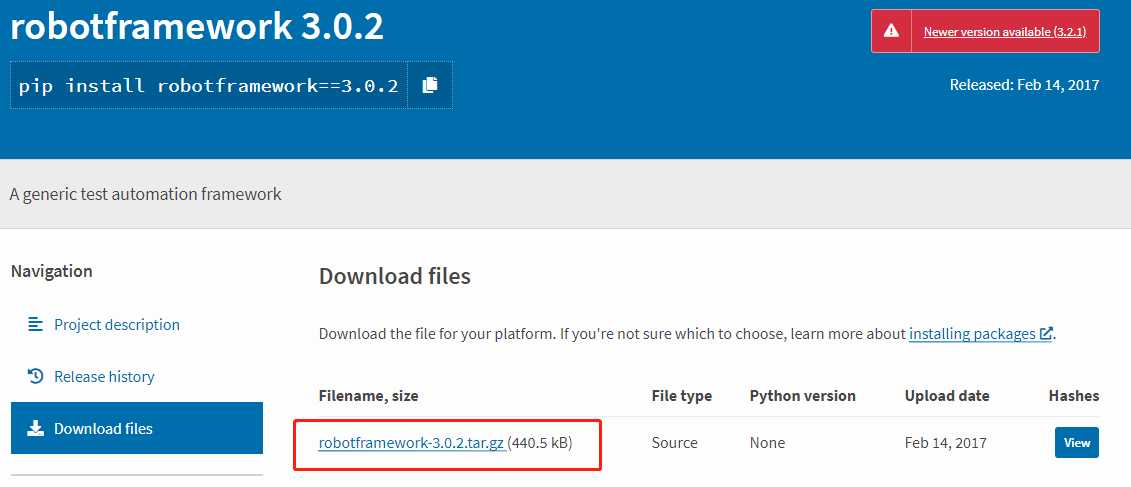Follow the installing packages link
The height and width of the screenshot is (487, 1131).
click(x=972, y=334)
